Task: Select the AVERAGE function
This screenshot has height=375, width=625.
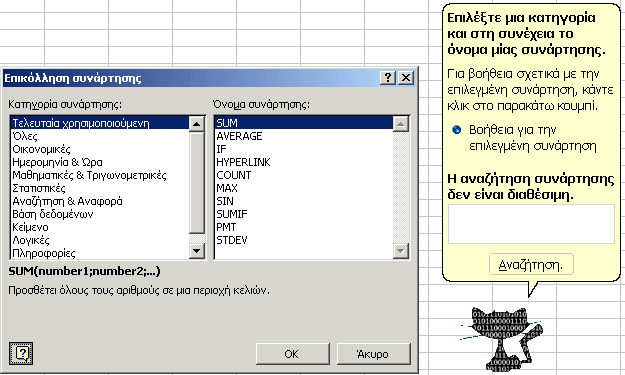Action: 304,136
